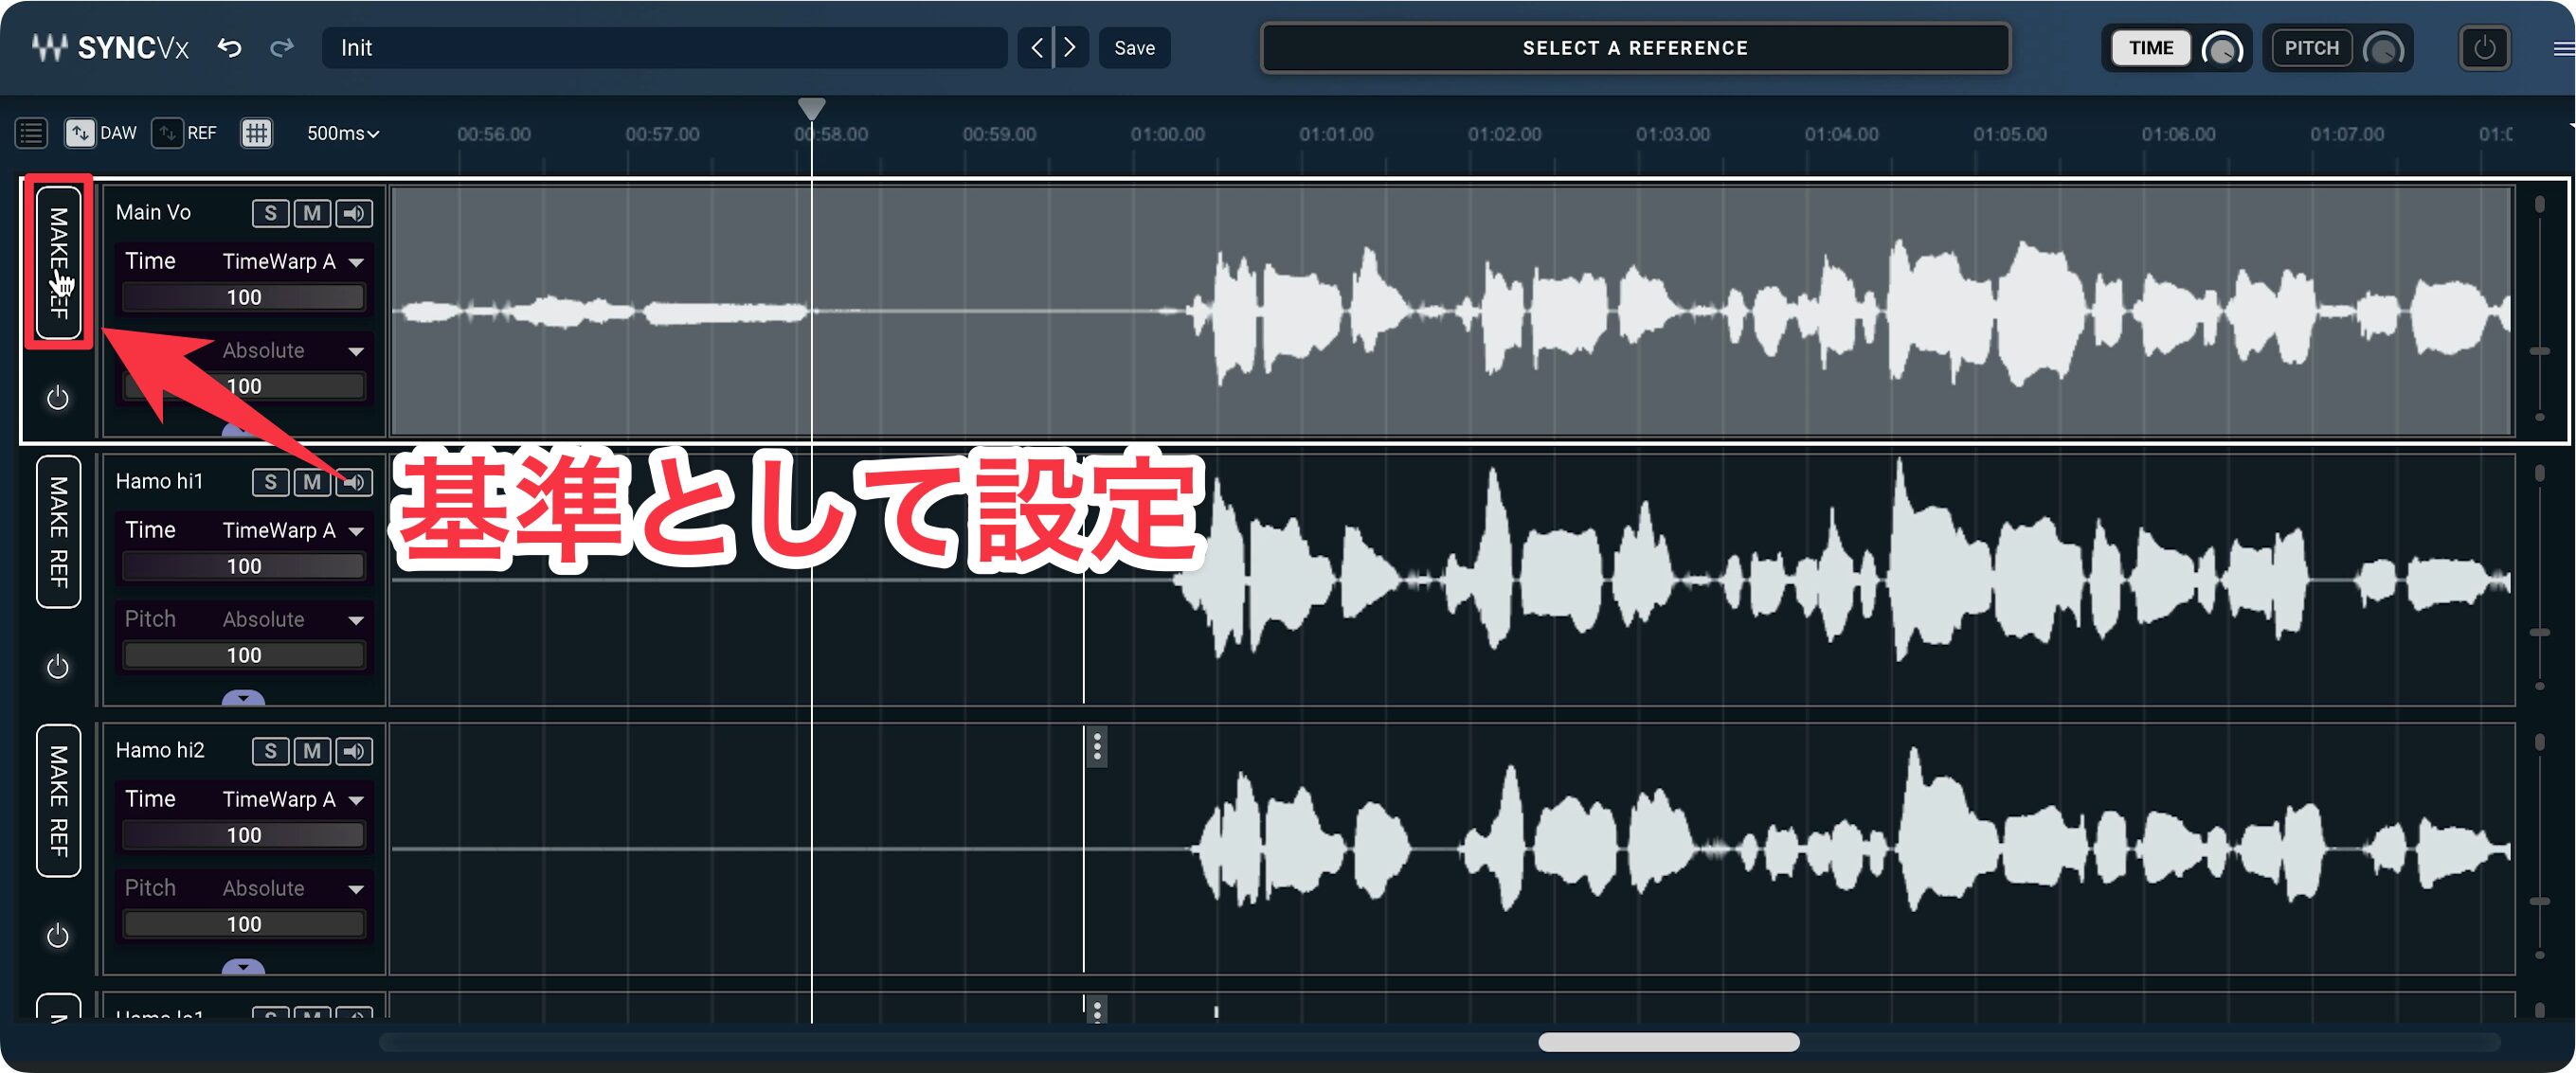This screenshot has width=2576, height=1073.
Task: Expand Hamo hi2 track settings arrow
Action: (243, 967)
